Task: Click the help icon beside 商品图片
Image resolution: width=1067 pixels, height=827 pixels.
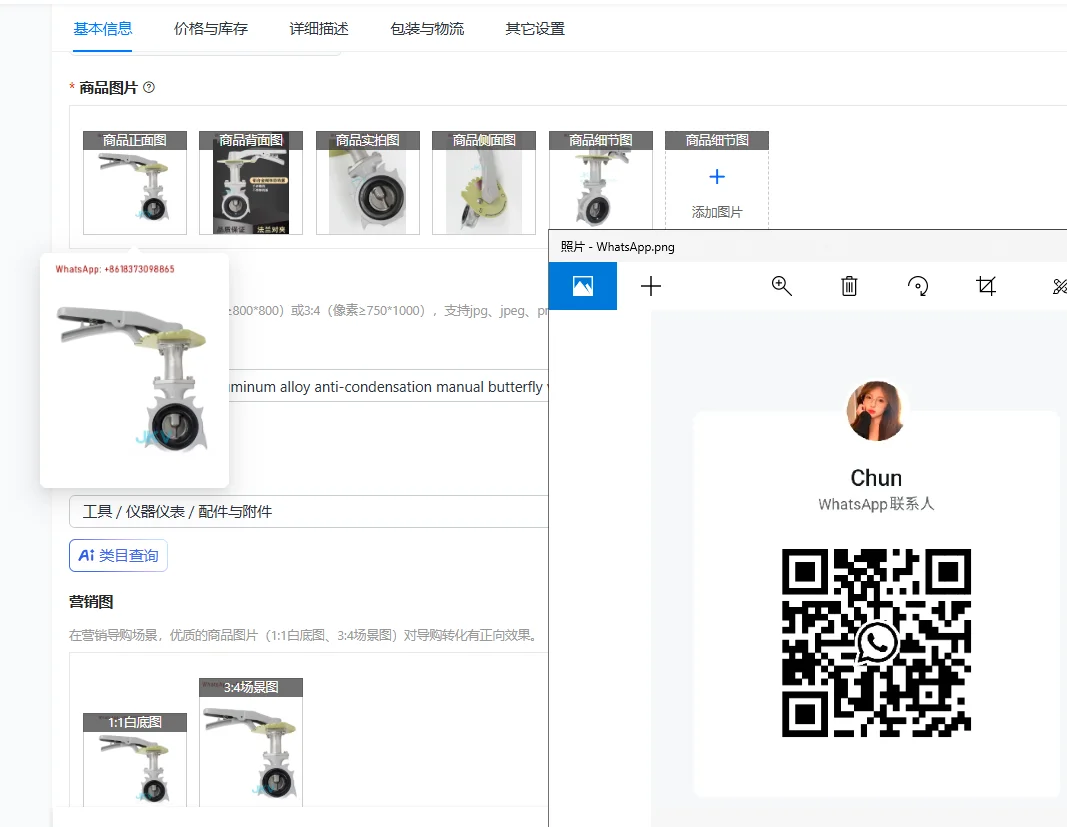Action: coord(149,87)
